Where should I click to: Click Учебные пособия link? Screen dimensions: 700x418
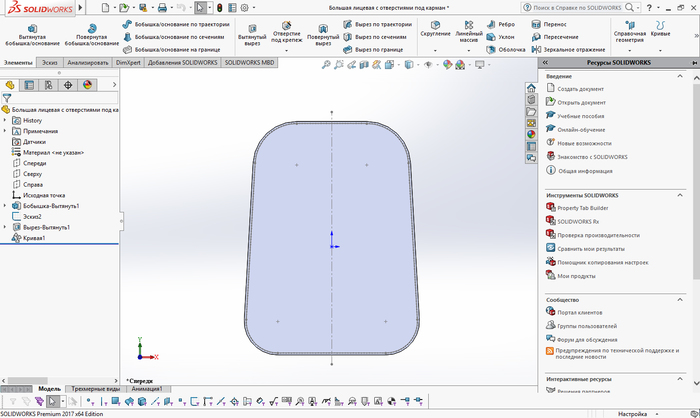pos(580,116)
